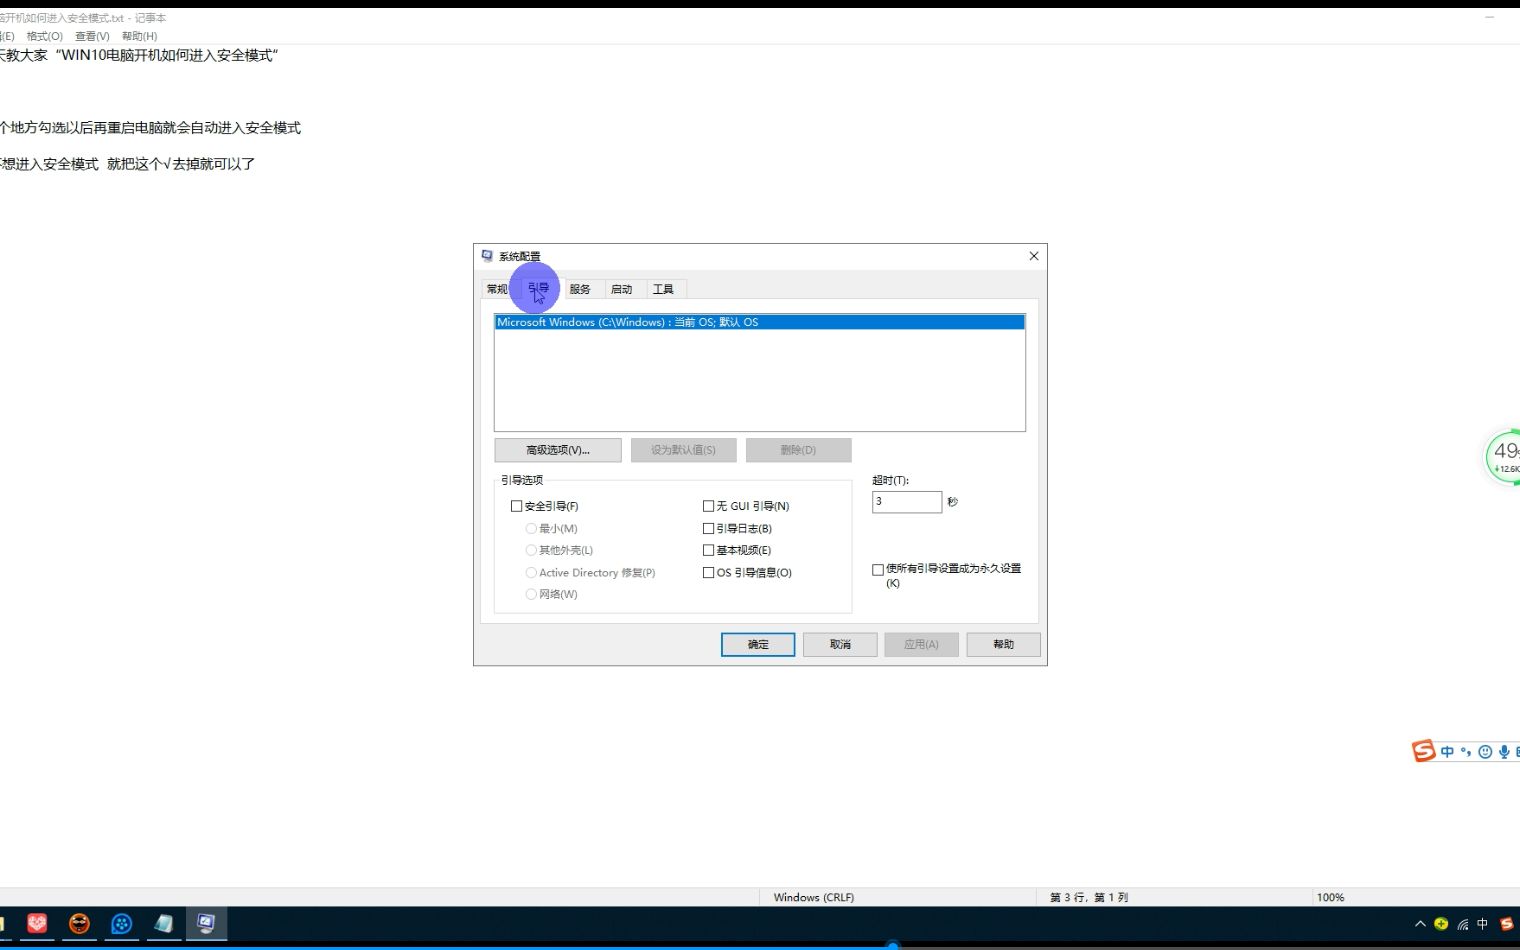Expand hidden icons in the system tray
This screenshot has height=950, width=1520.
point(1419,924)
